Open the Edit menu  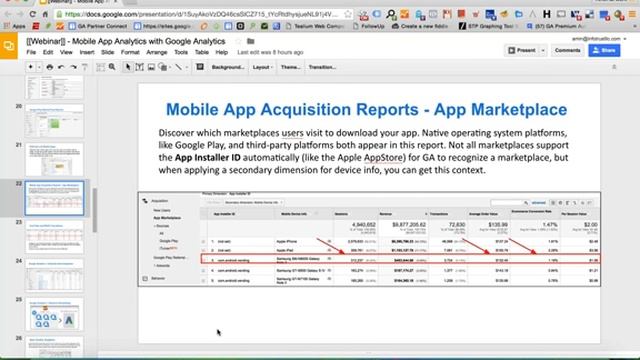point(48,52)
